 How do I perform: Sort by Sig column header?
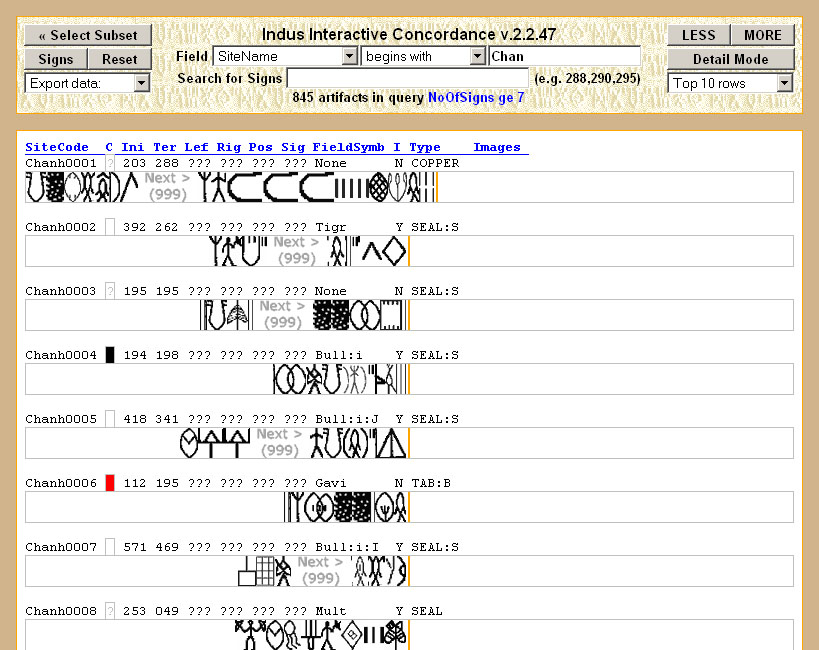[x=292, y=147]
